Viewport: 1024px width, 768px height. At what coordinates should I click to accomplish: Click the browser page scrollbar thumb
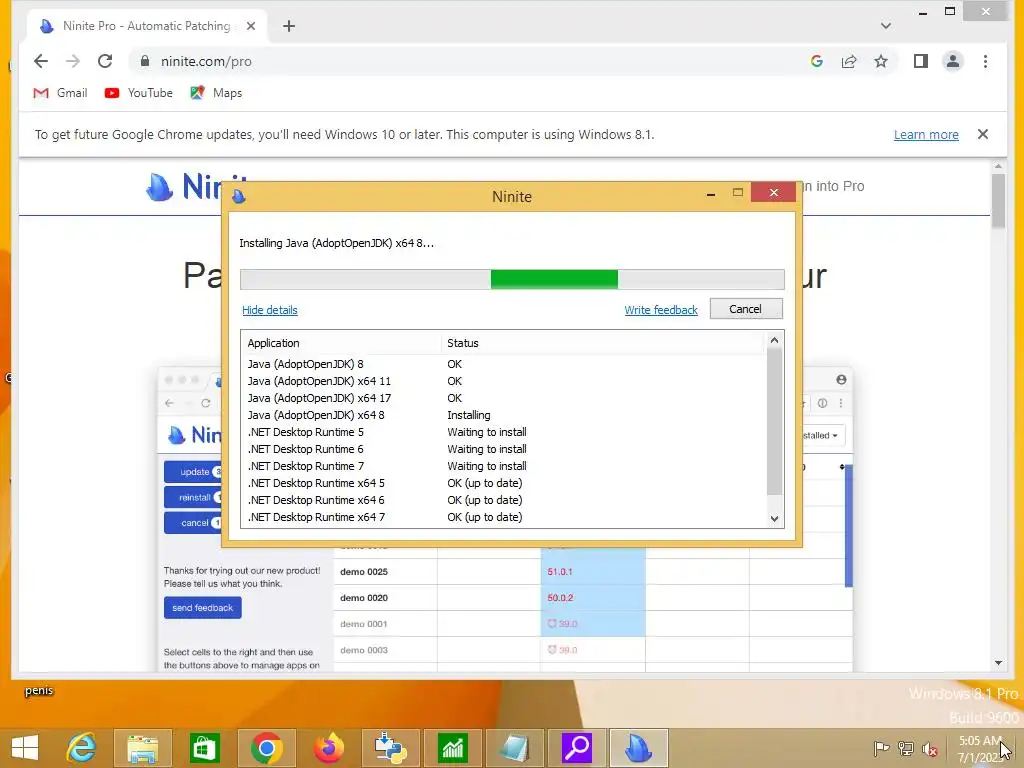coord(998,201)
